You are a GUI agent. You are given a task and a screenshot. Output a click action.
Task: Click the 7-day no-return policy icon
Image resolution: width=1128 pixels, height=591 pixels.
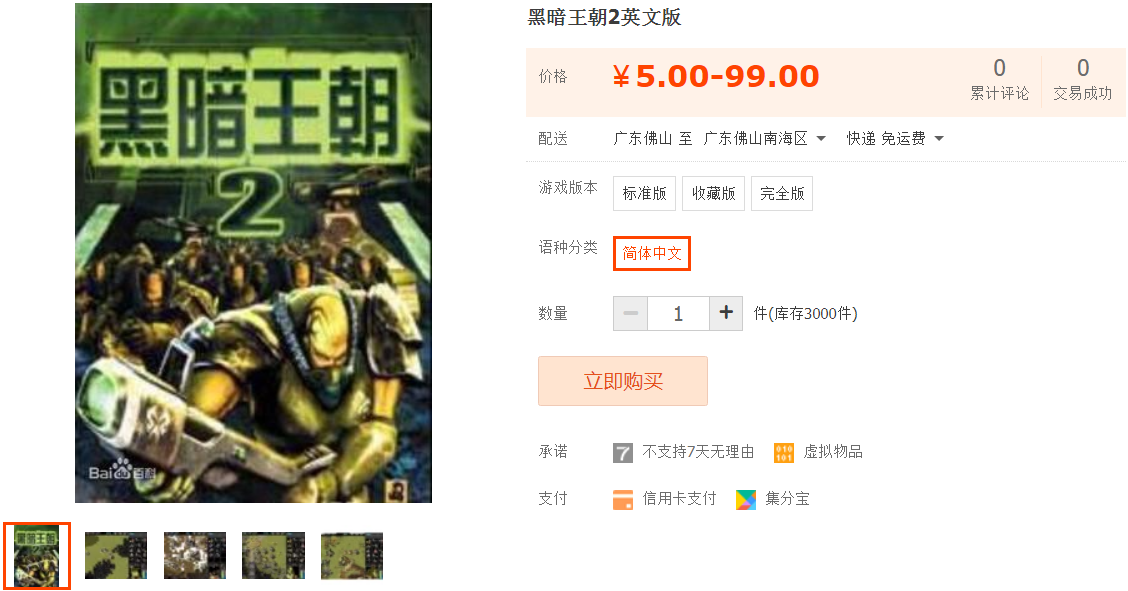pos(622,452)
